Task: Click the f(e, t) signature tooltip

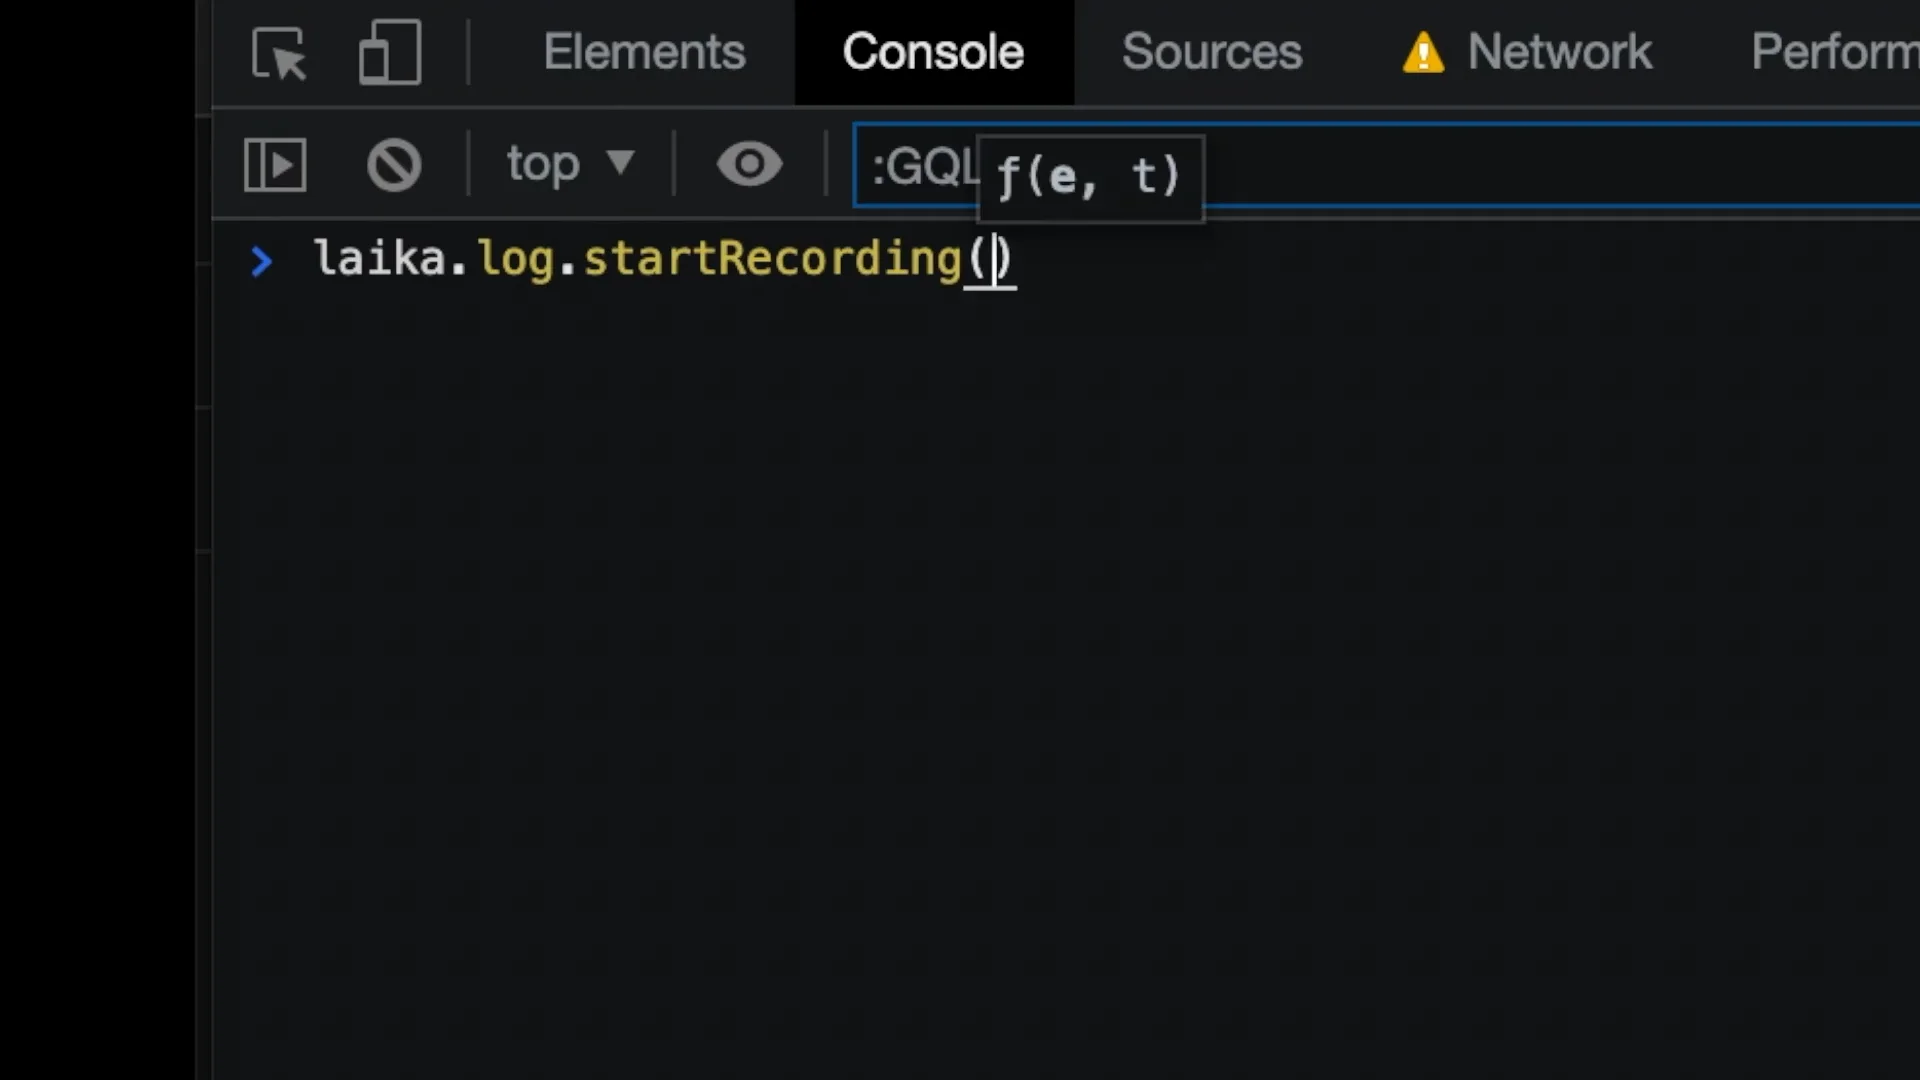Action: click(1089, 178)
